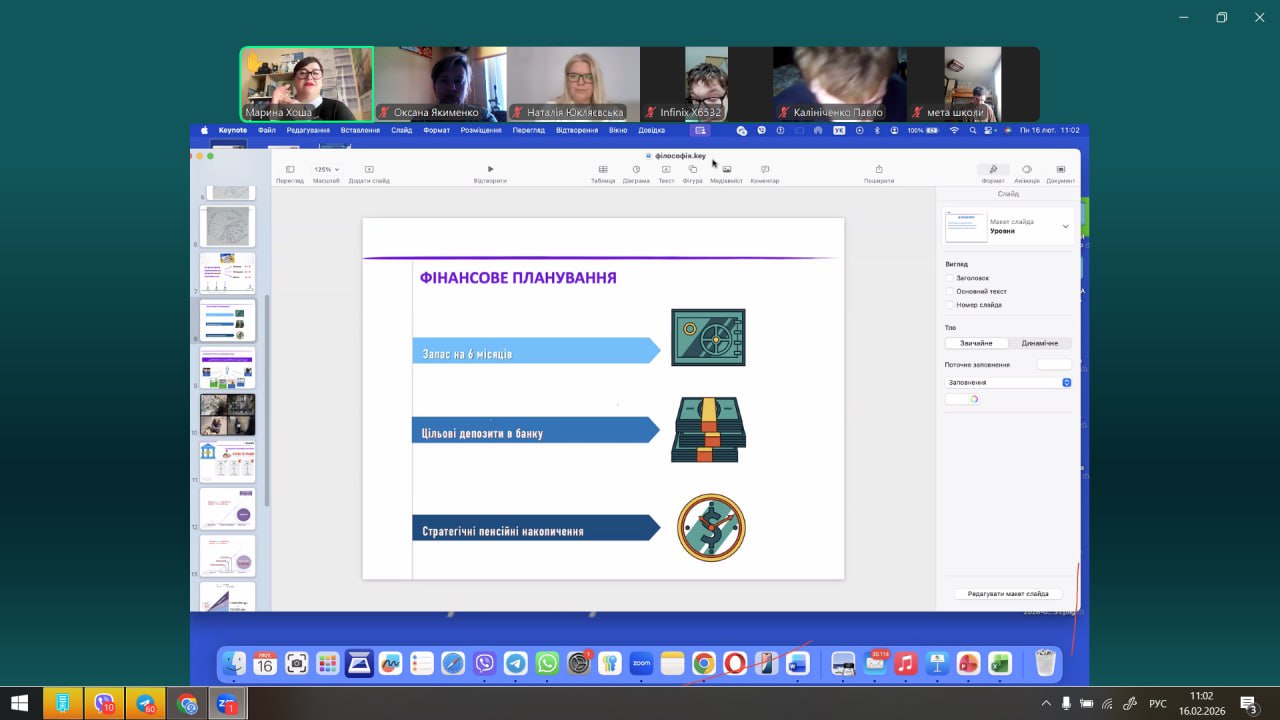The image size is (1280, 720).
Task: Open the Фігура shapes tool
Action: [692, 170]
